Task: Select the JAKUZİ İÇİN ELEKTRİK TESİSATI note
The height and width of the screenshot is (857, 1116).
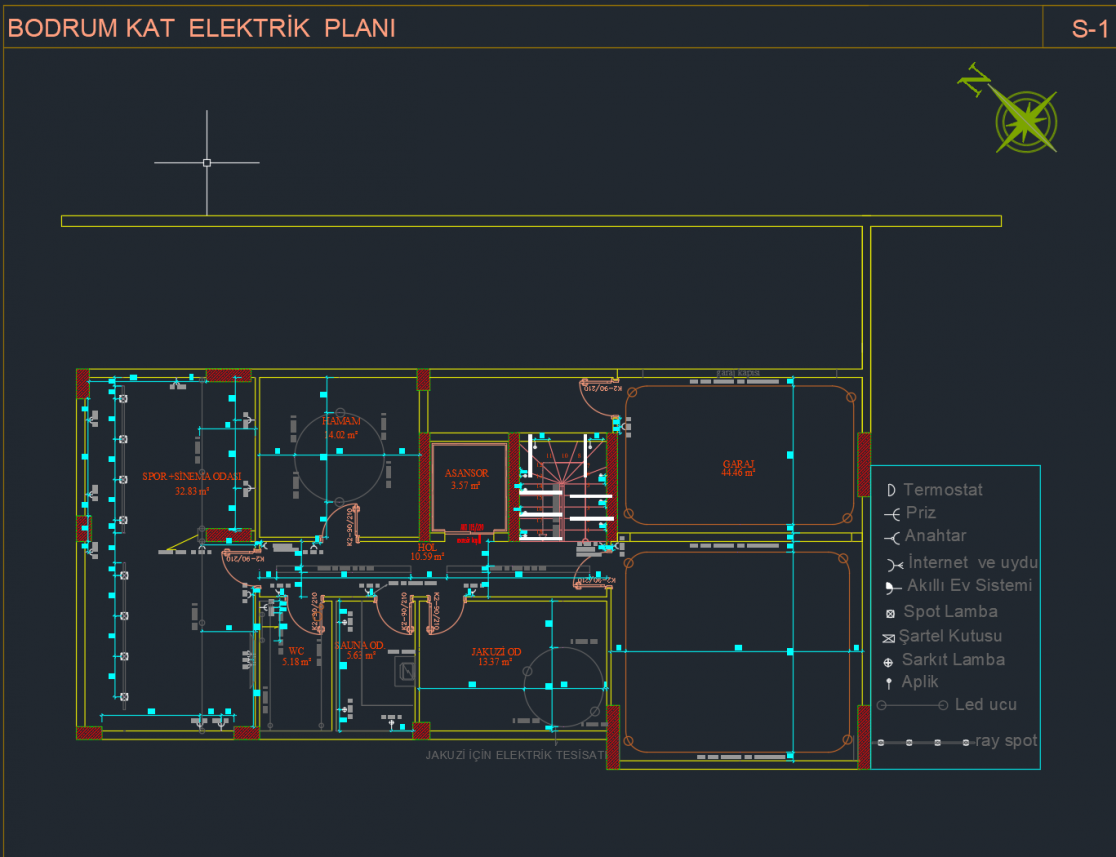Action: click(x=515, y=755)
